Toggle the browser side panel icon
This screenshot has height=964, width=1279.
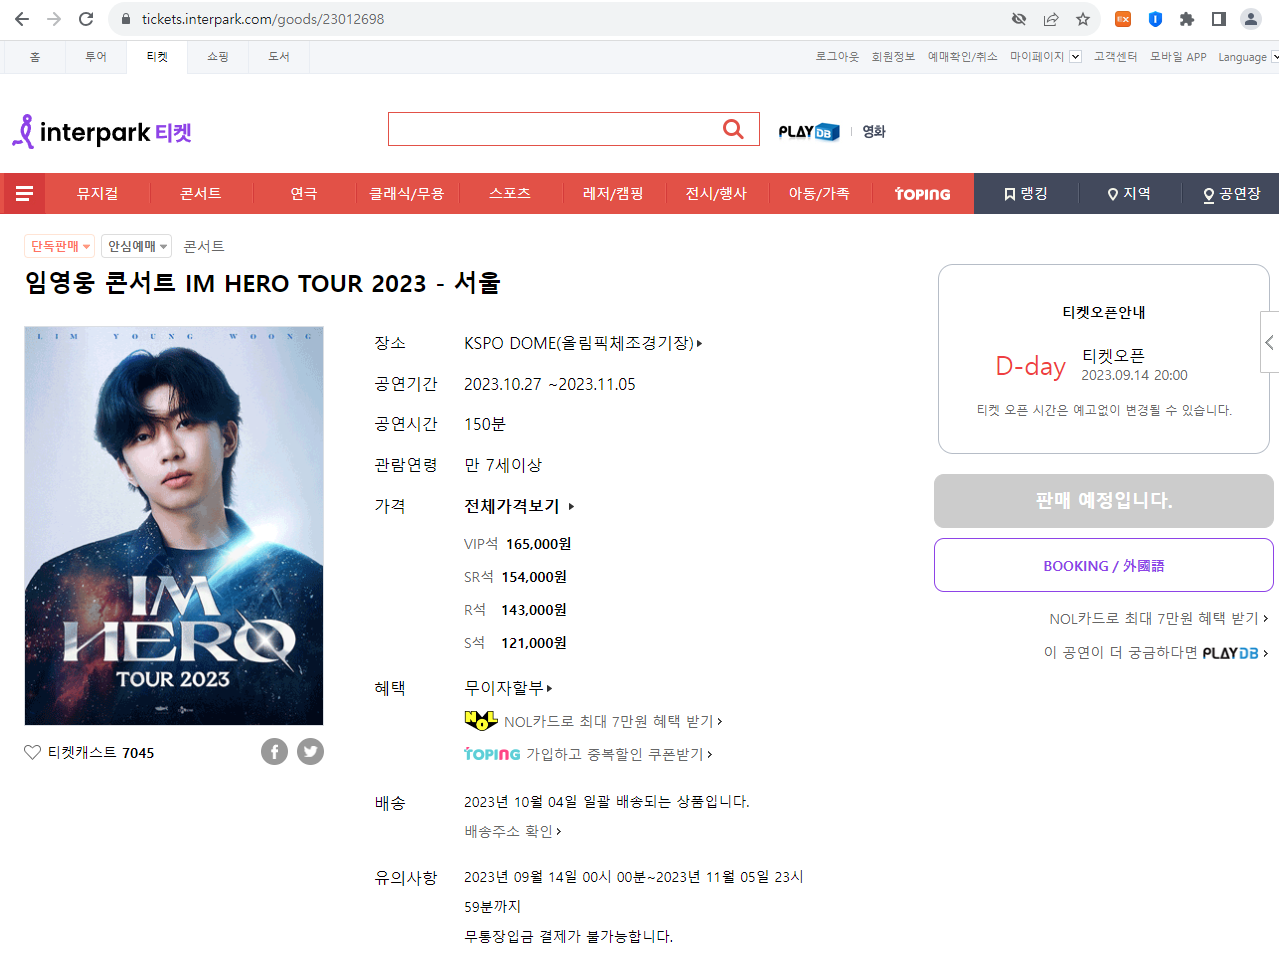coord(1219,19)
